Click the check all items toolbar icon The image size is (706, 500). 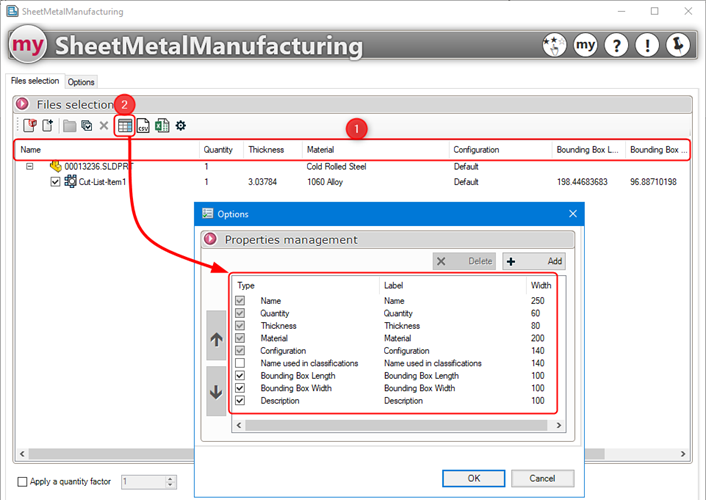(x=86, y=126)
